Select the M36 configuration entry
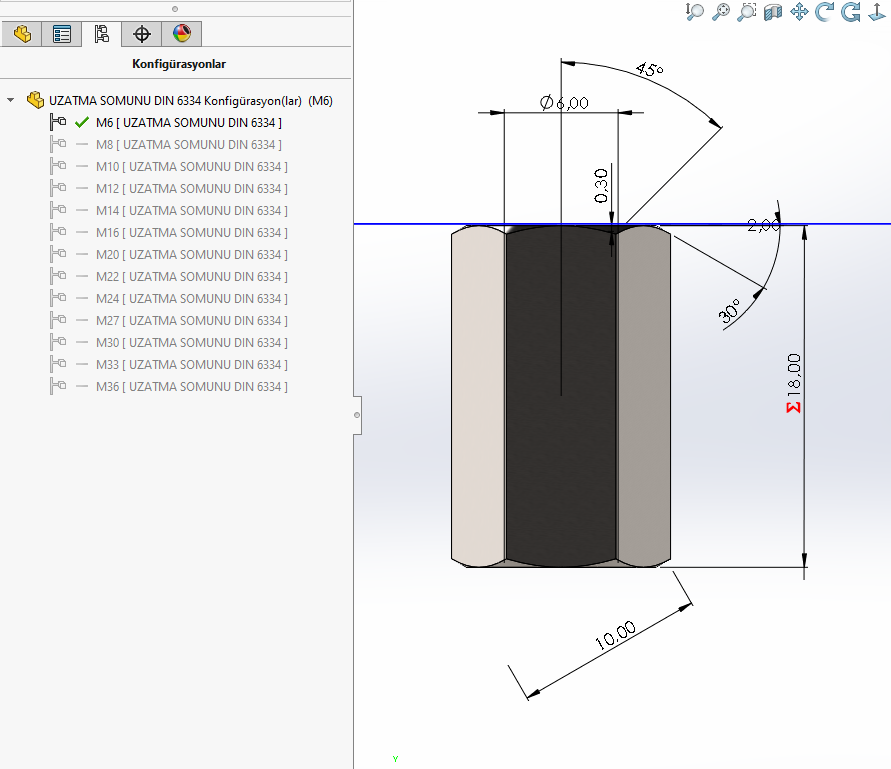891x769 pixels. (191, 387)
